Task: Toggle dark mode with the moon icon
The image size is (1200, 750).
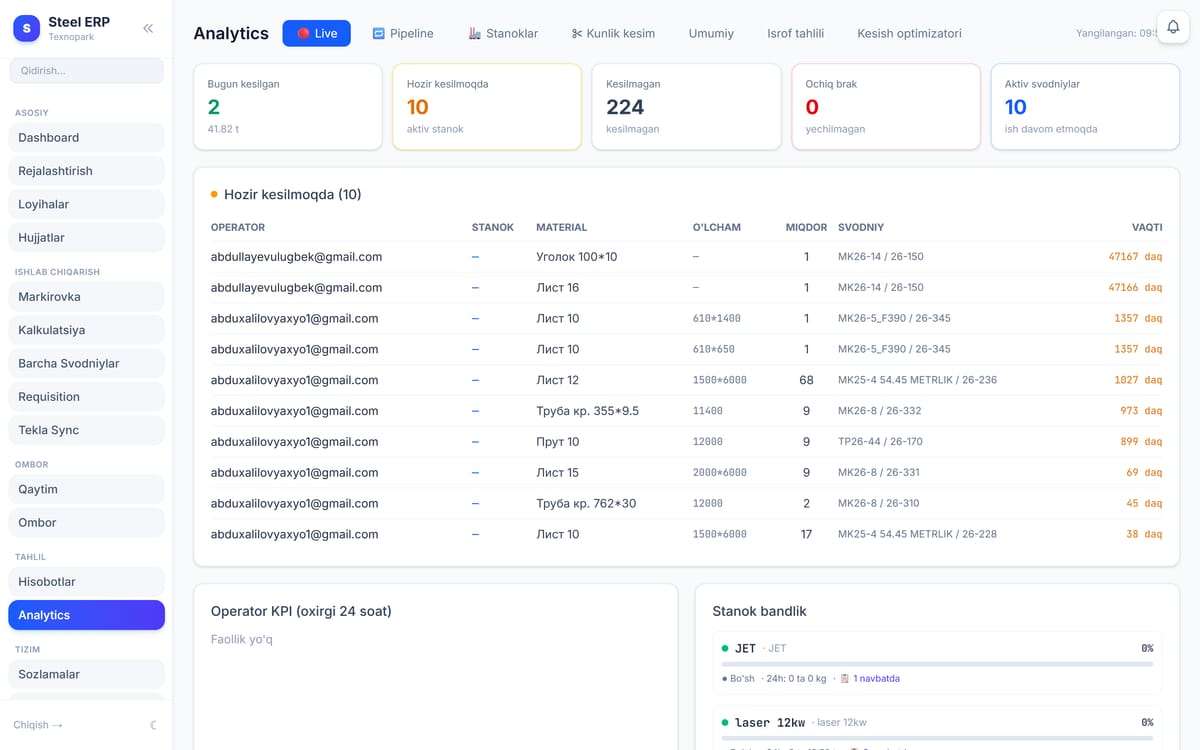Action: coord(153,725)
